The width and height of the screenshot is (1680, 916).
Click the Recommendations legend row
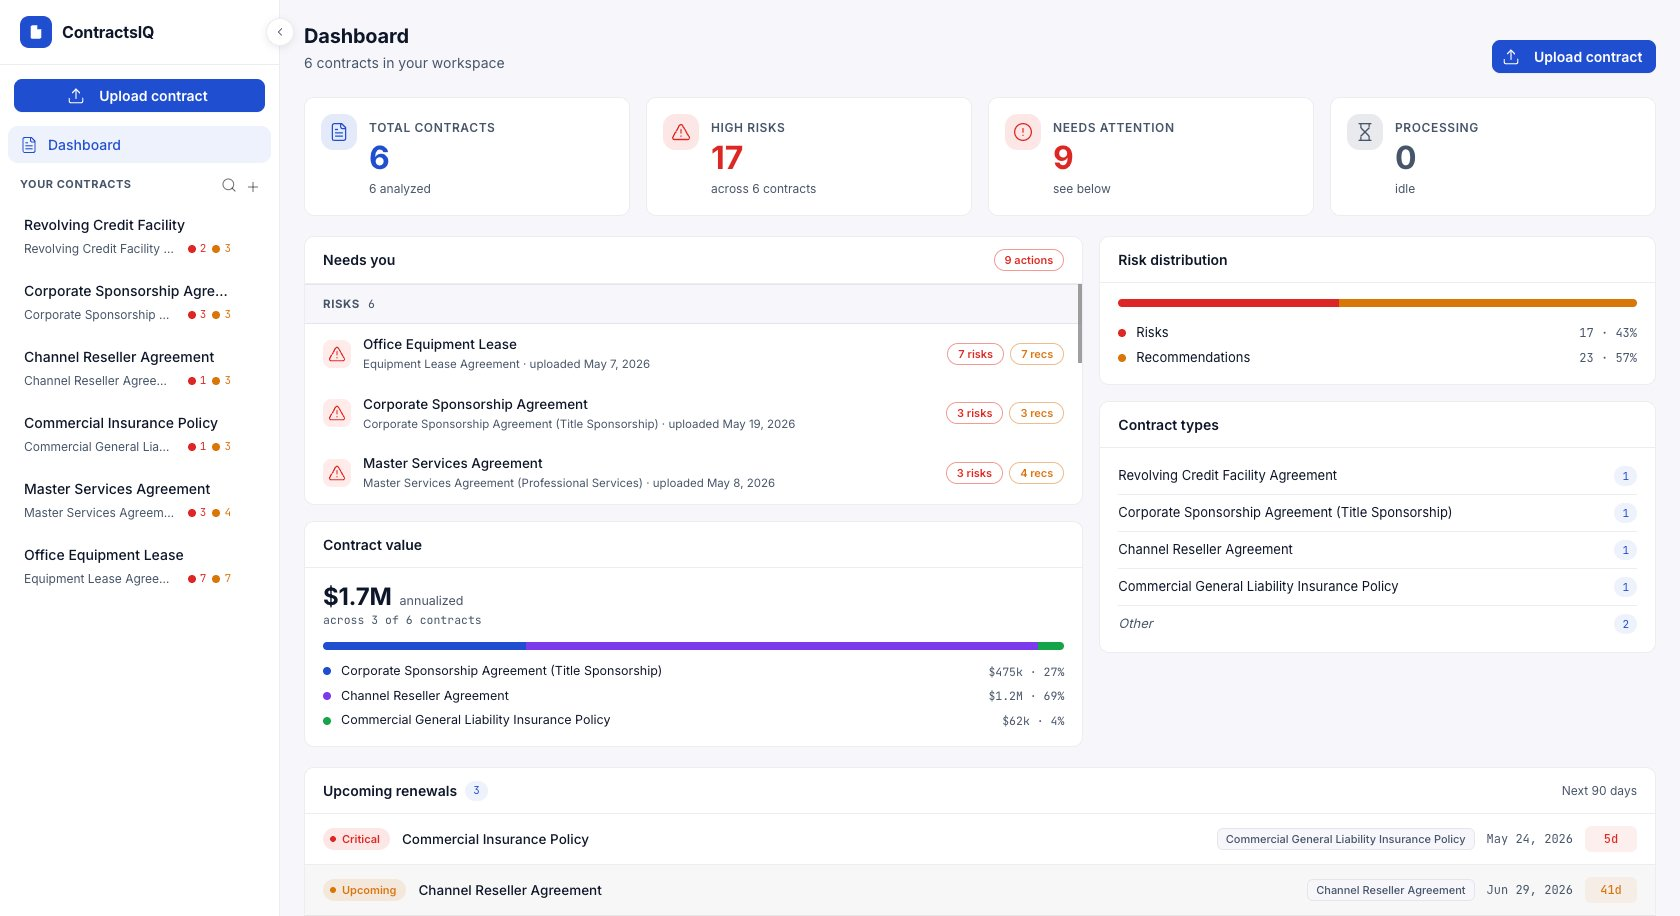point(1377,357)
